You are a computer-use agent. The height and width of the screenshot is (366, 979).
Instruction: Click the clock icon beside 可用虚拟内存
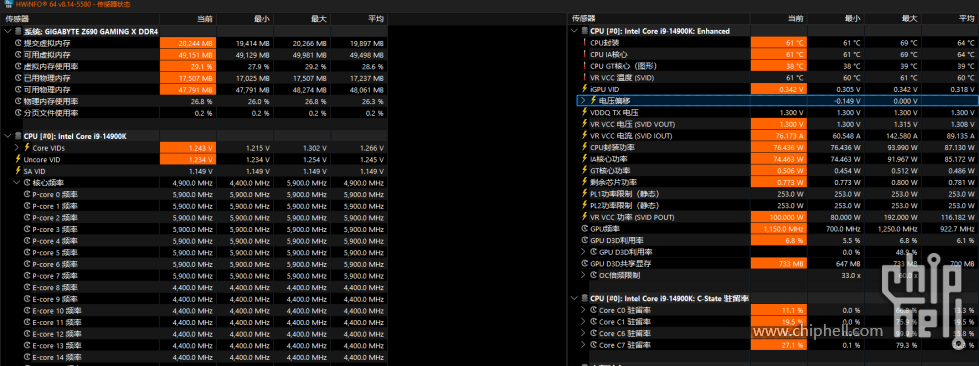[18, 54]
